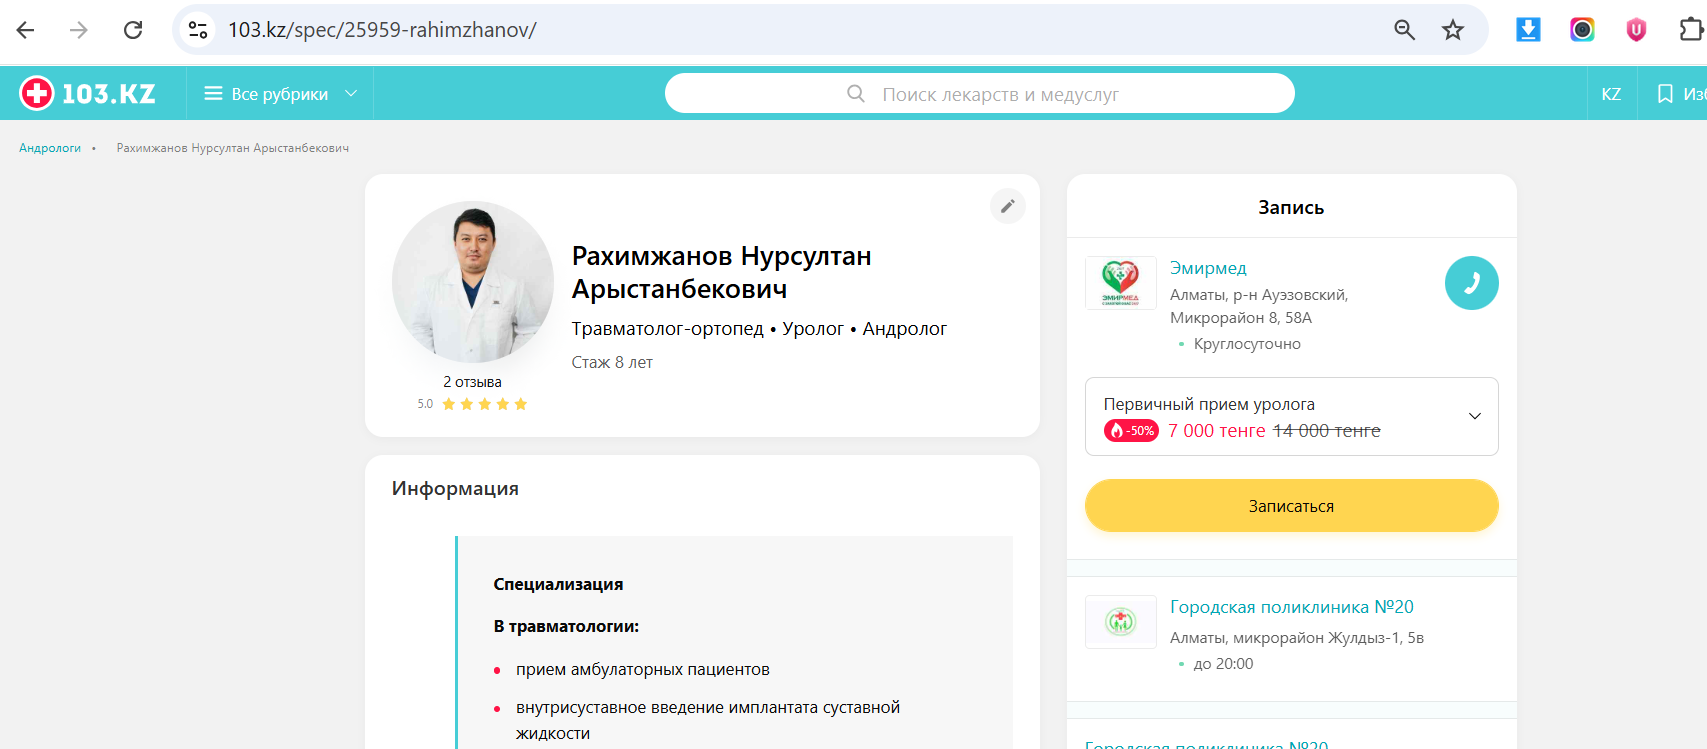1707x749 pixels.
Task: Click the browser address bar URL
Action: [x=382, y=30]
